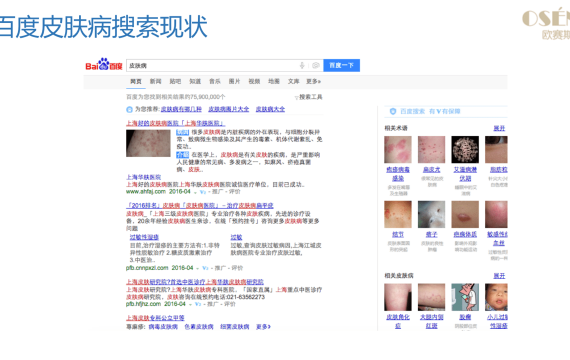Image resolution: width=570 pixels, height=360 pixels.
Task: Open the 音乐 tab
Action: (x=214, y=81)
